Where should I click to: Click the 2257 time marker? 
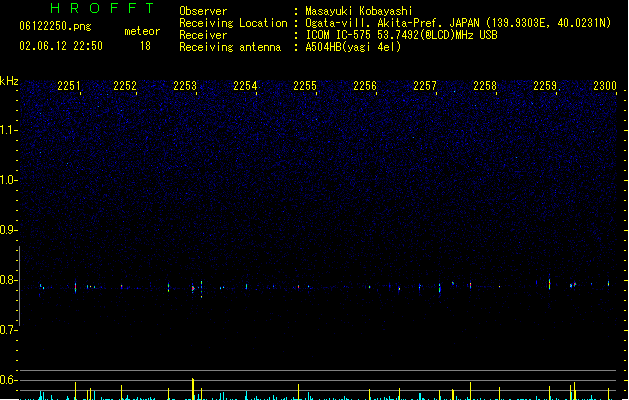pyautogui.click(x=425, y=86)
